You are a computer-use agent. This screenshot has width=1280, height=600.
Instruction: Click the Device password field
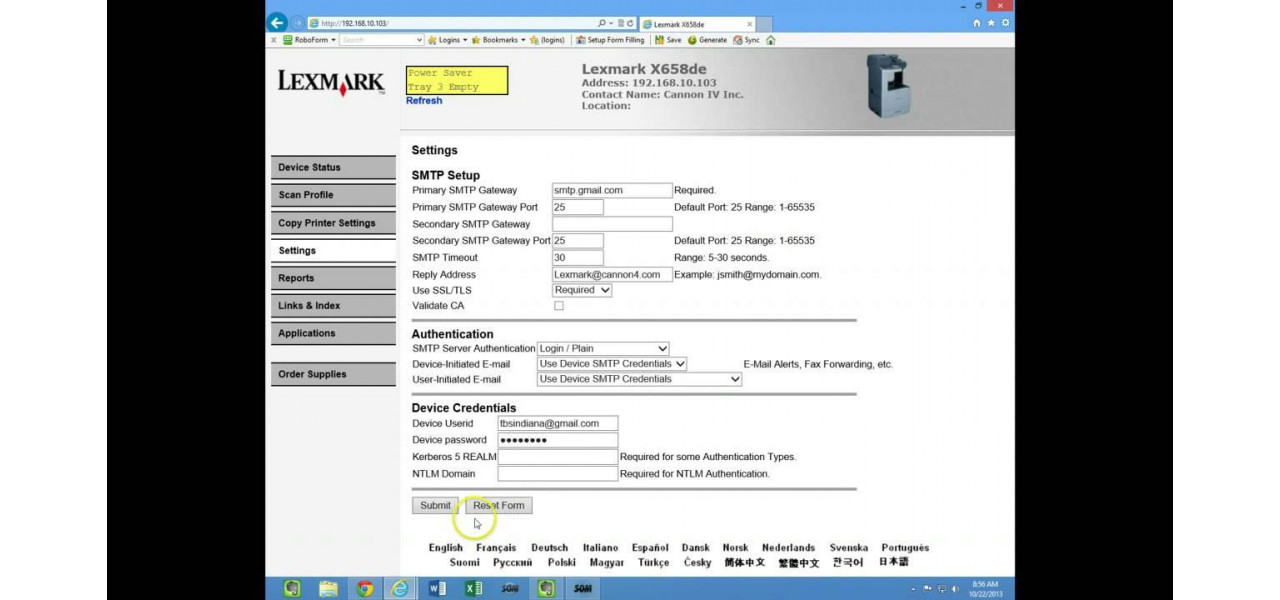point(558,440)
